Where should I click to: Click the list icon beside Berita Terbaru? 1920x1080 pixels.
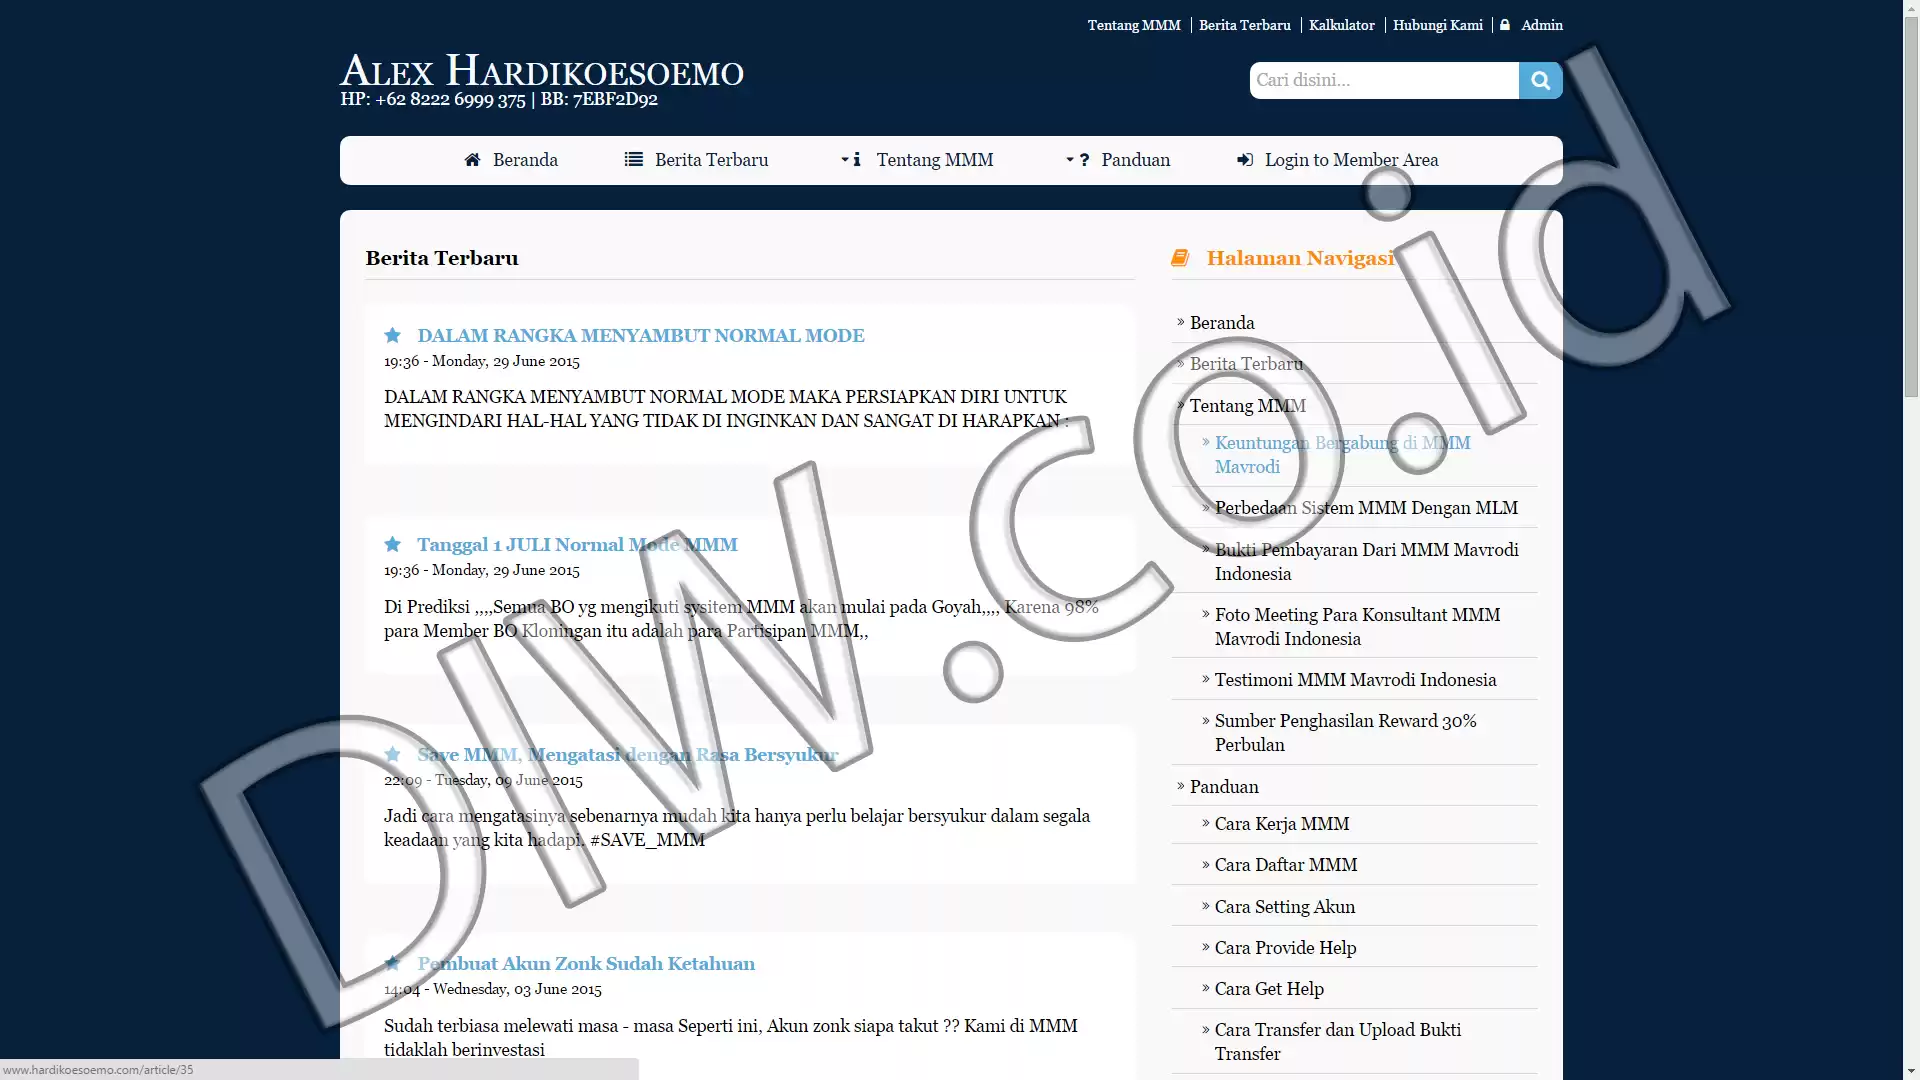pyautogui.click(x=634, y=160)
